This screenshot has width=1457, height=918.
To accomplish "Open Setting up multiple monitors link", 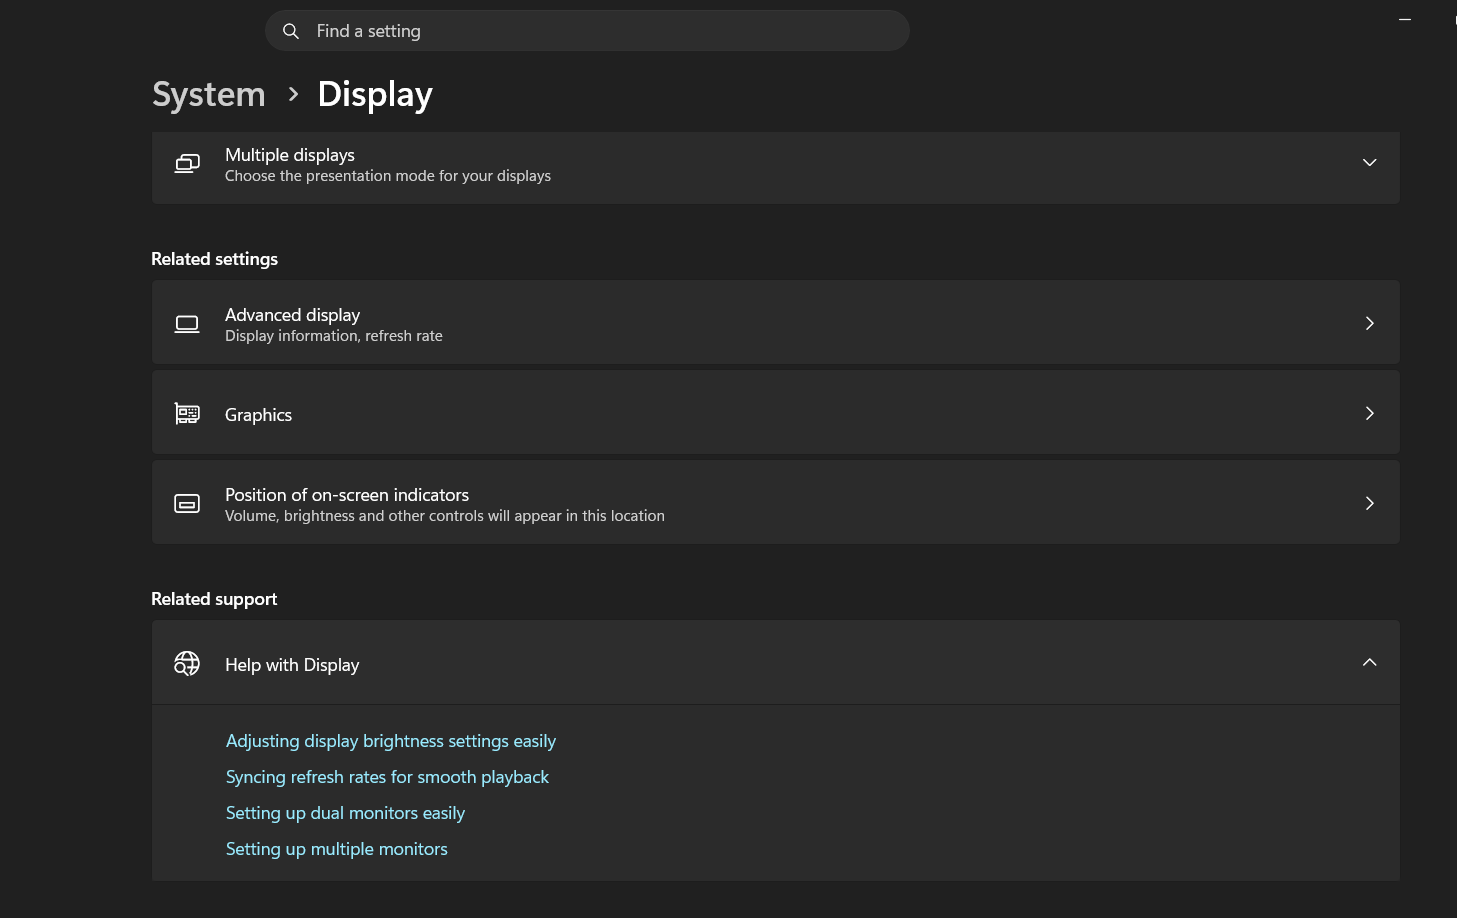I will click(x=337, y=849).
